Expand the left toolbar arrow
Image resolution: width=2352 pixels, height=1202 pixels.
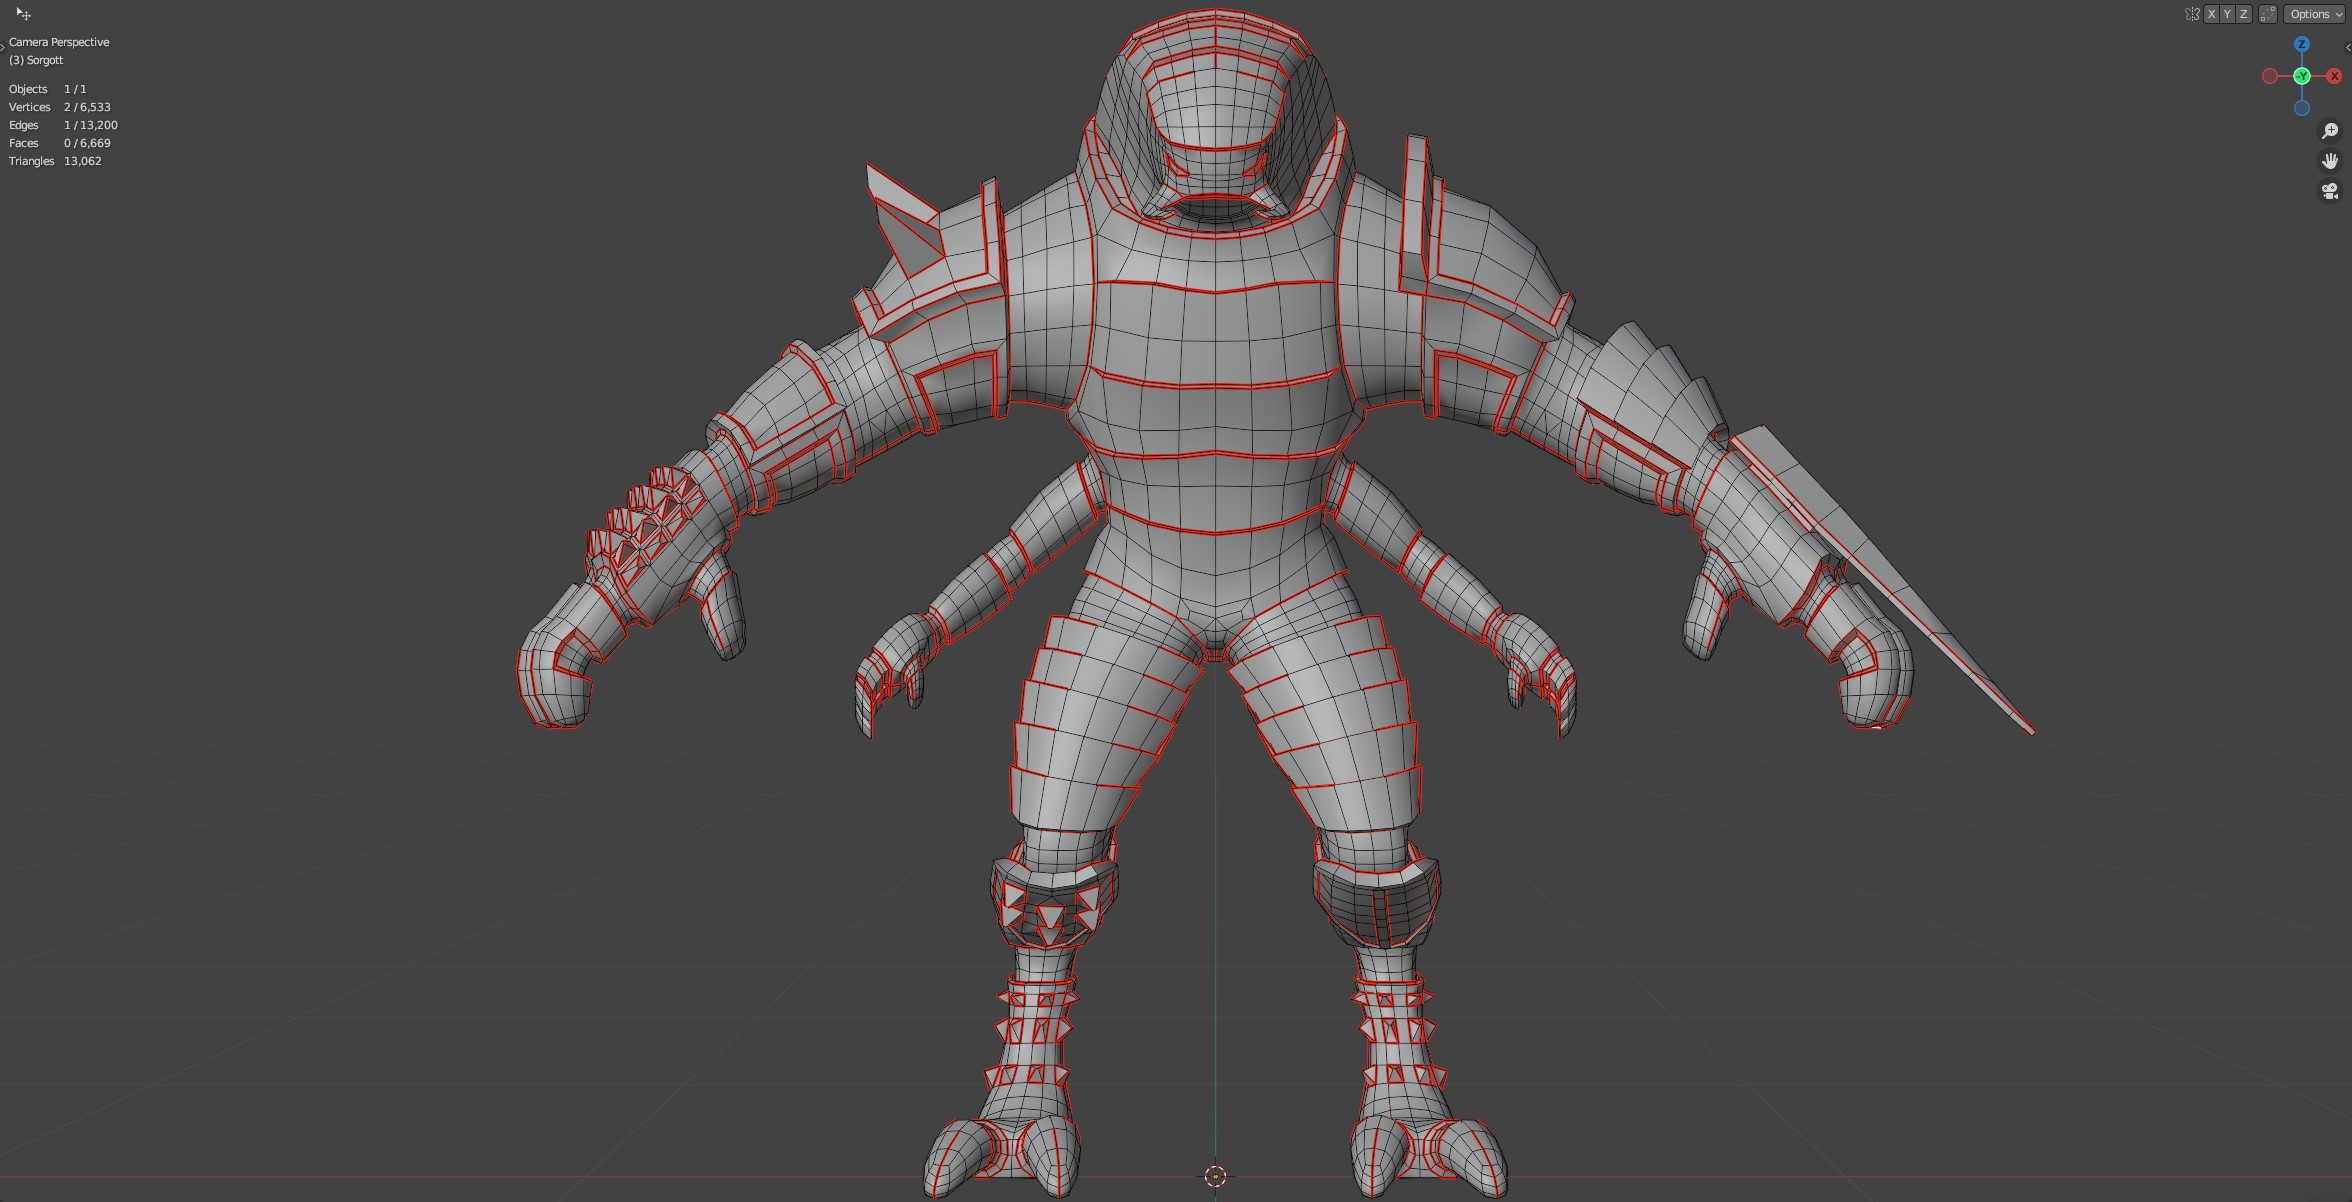tap(3, 47)
